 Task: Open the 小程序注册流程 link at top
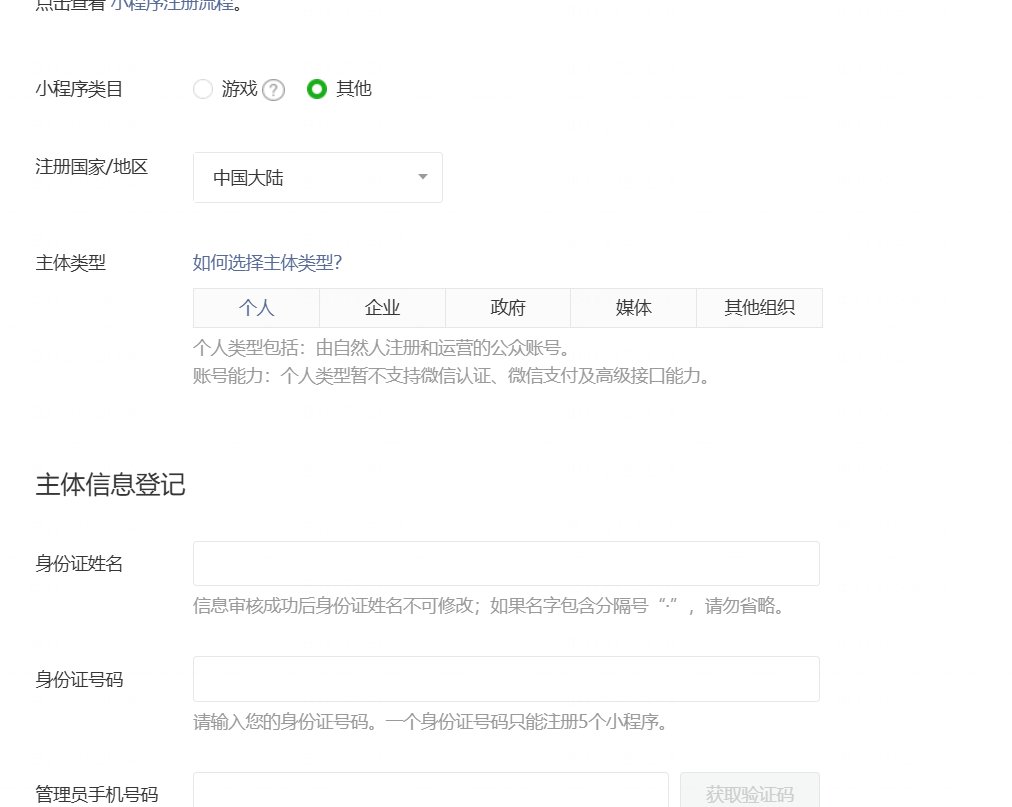(x=172, y=5)
